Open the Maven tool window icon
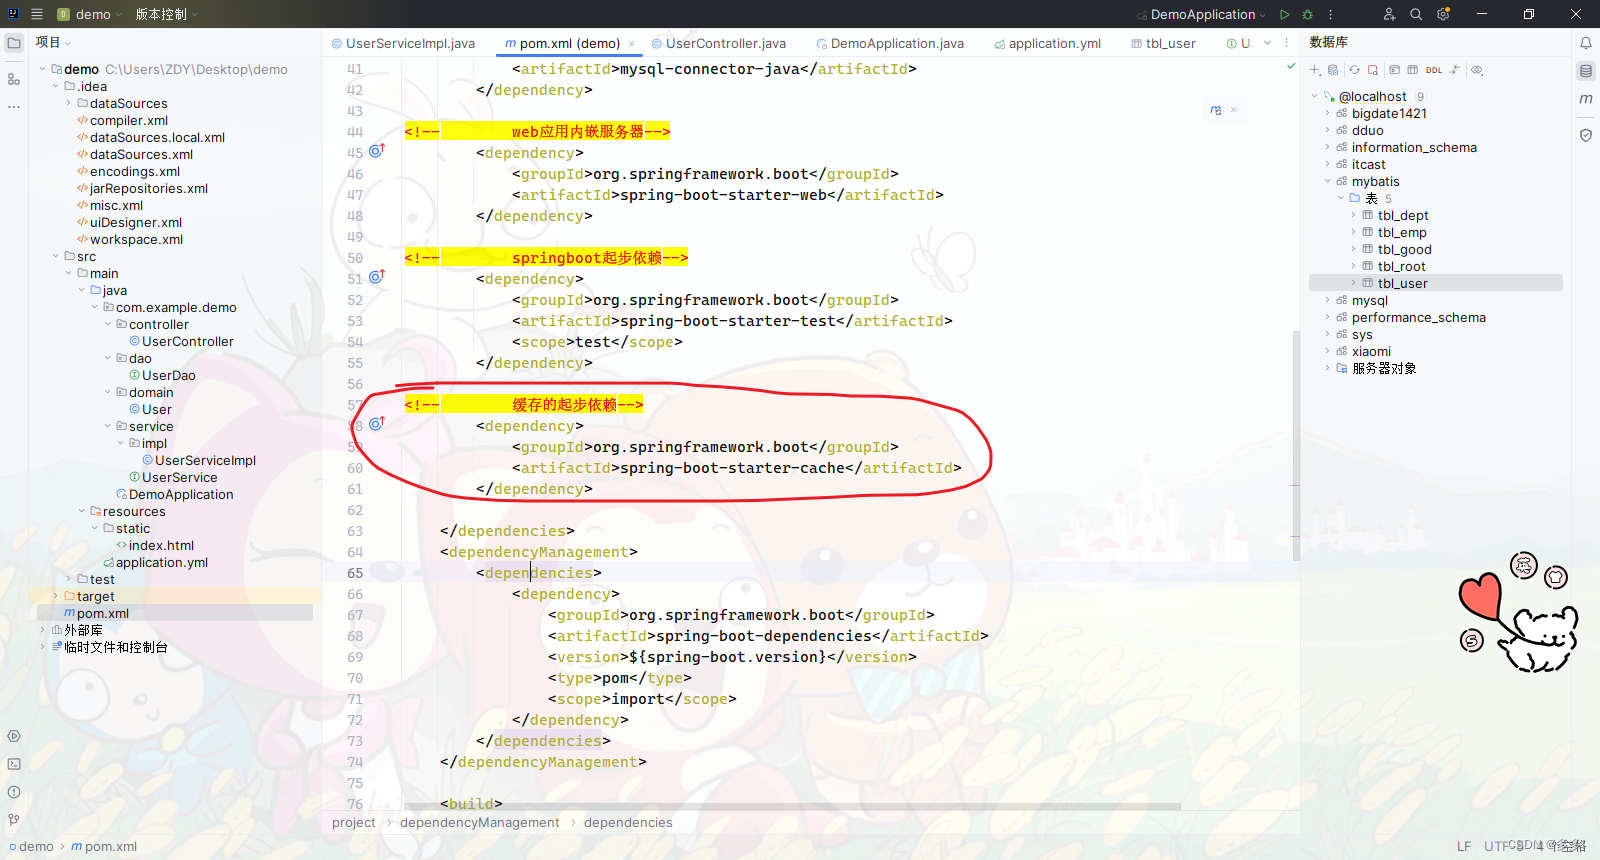 click(x=1586, y=99)
